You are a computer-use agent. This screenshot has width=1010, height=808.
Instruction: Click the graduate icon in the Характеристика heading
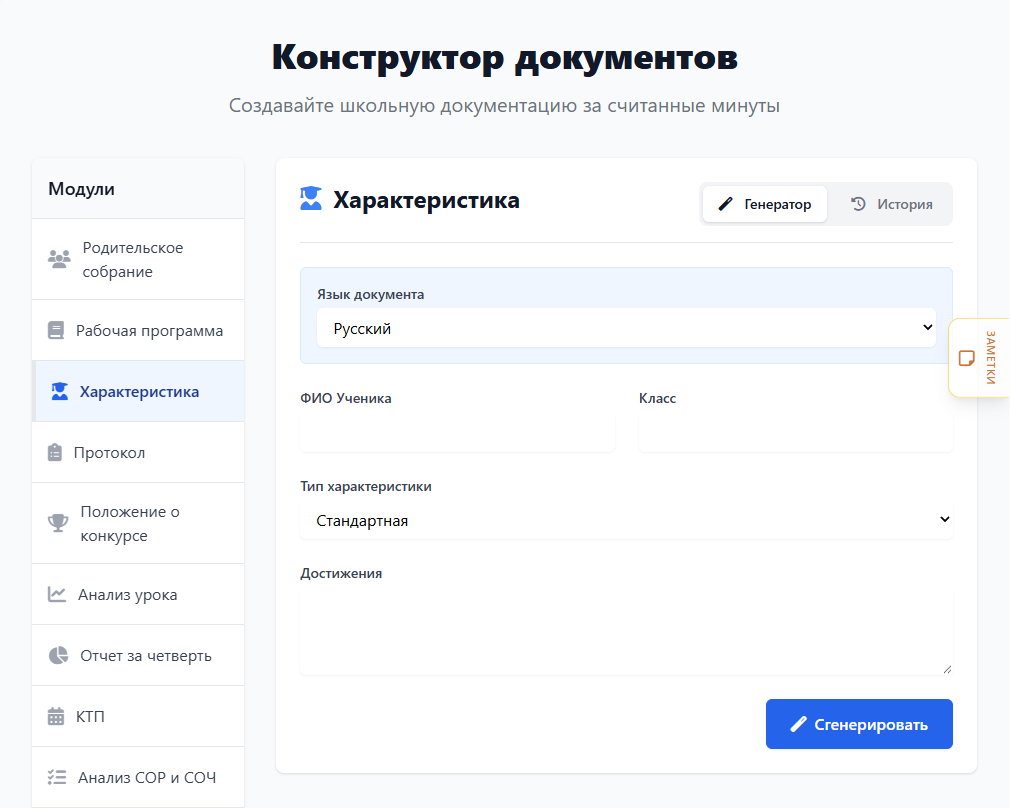(310, 198)
